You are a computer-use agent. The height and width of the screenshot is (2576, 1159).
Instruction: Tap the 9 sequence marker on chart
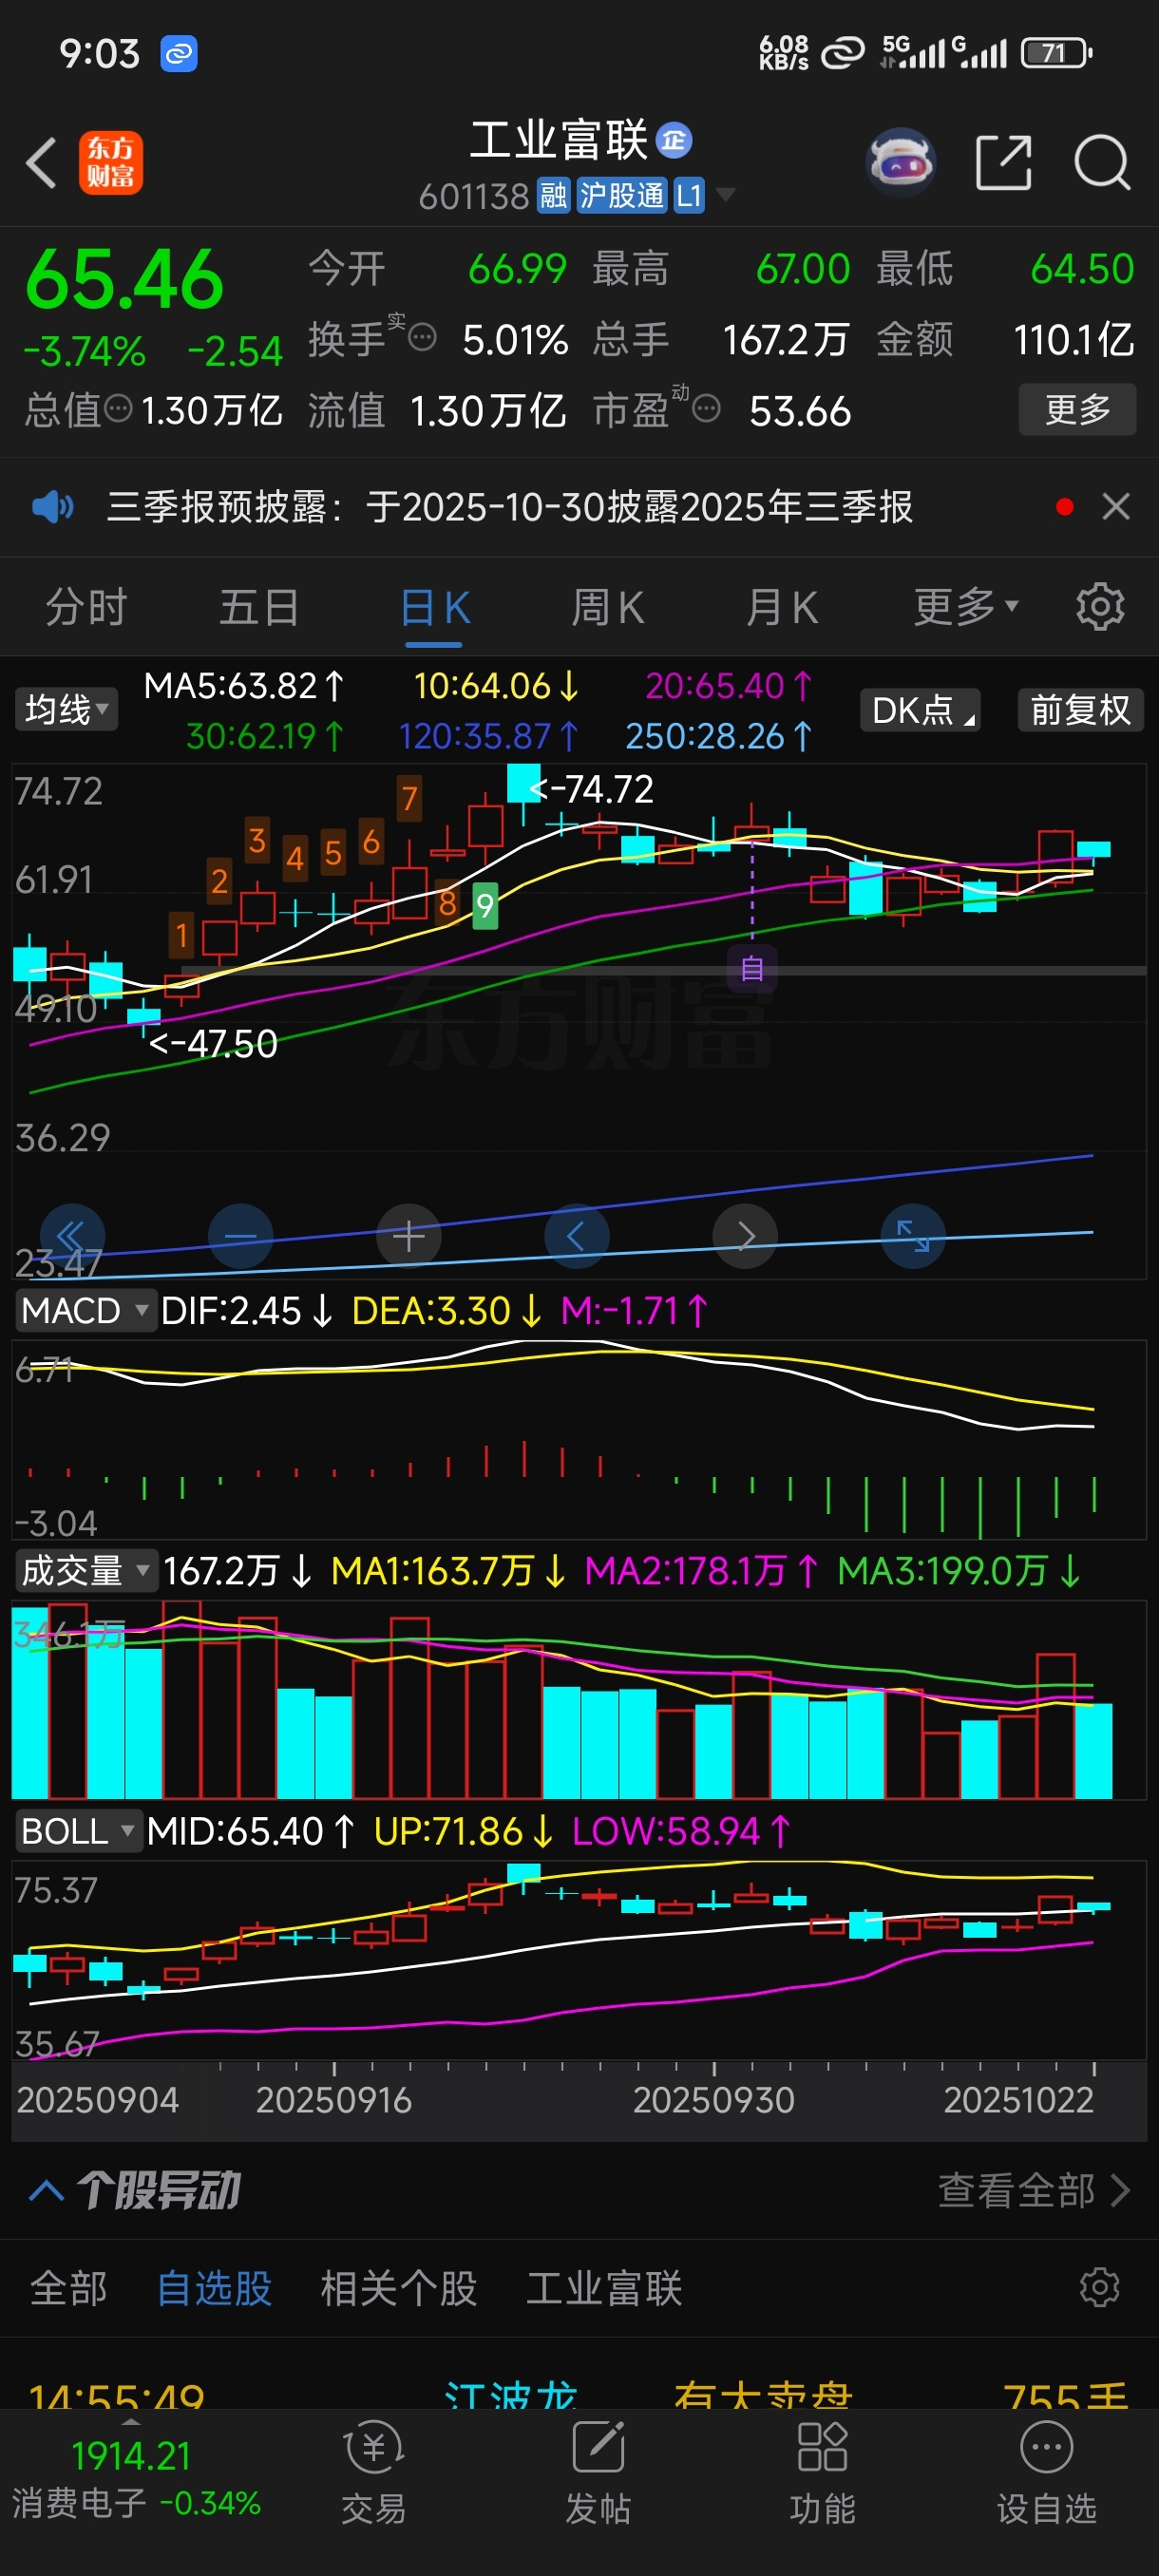(485, 906)
